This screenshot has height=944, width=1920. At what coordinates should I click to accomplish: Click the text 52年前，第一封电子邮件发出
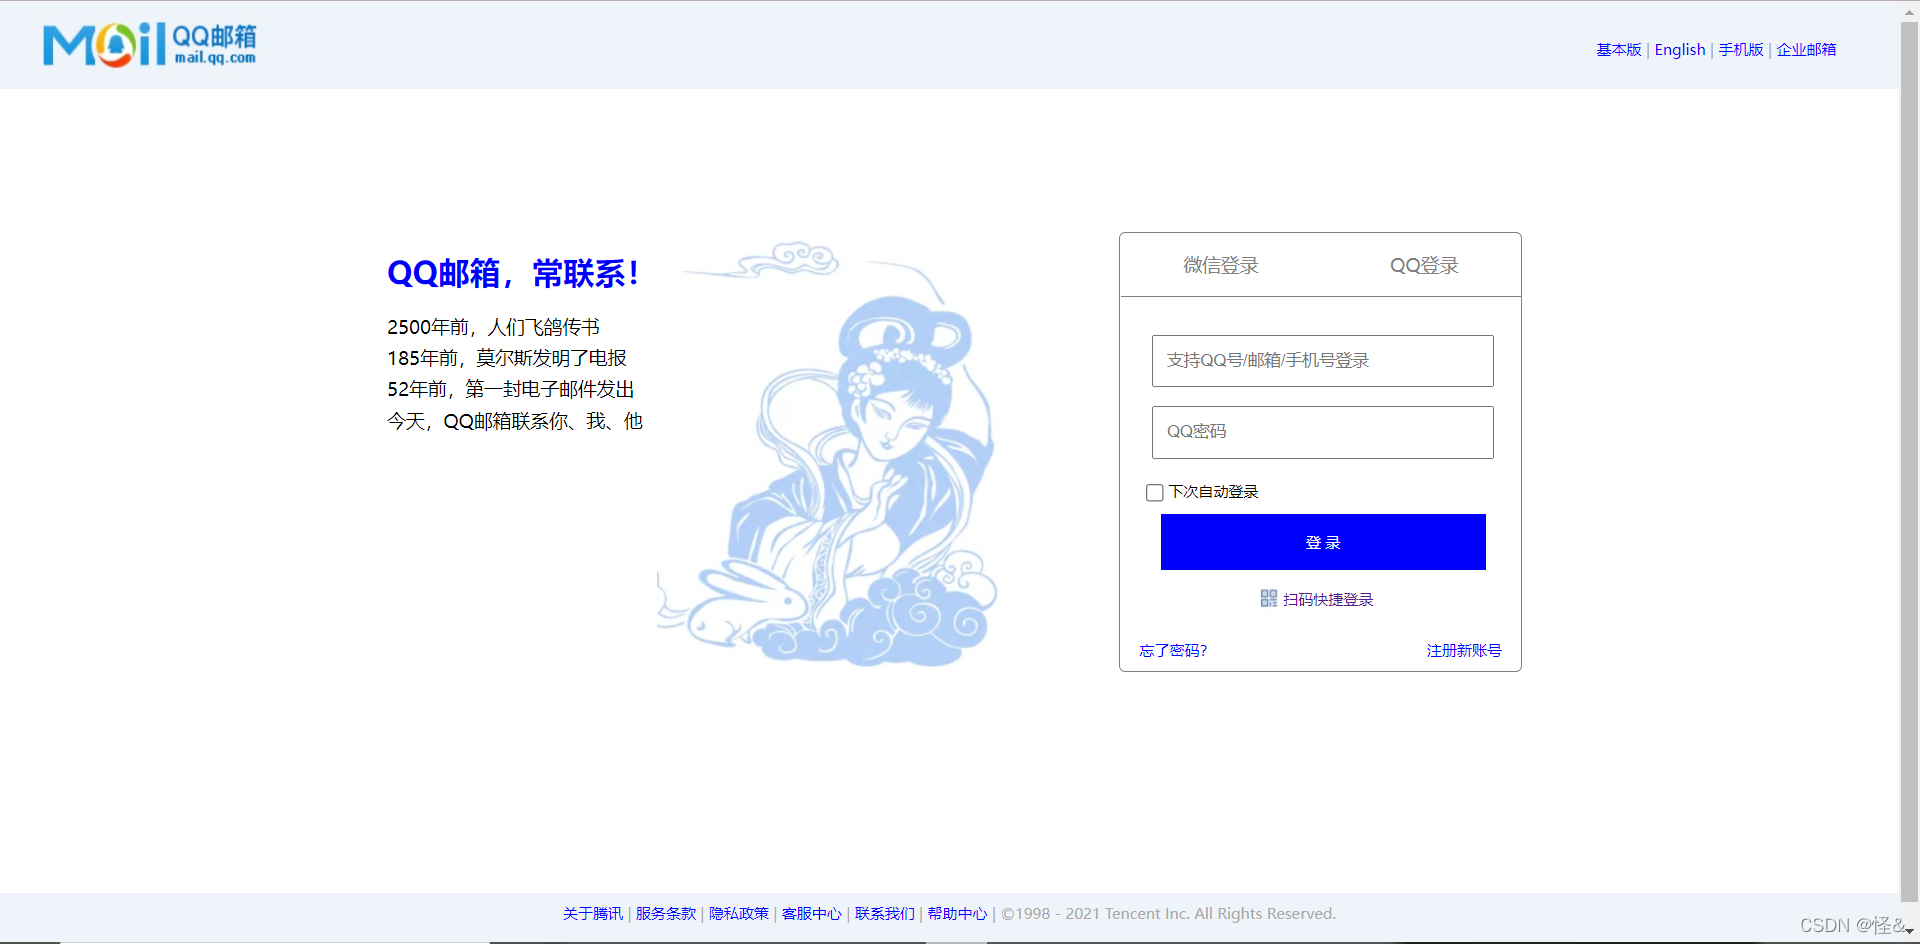click(x=511, y=389)
